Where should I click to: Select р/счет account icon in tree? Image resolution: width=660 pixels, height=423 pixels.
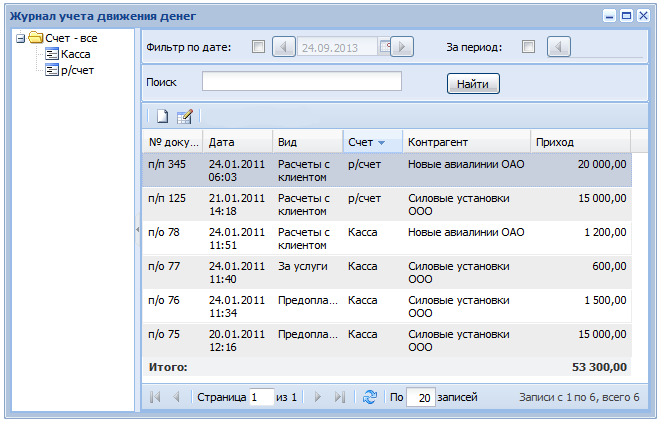click(52, 70)
